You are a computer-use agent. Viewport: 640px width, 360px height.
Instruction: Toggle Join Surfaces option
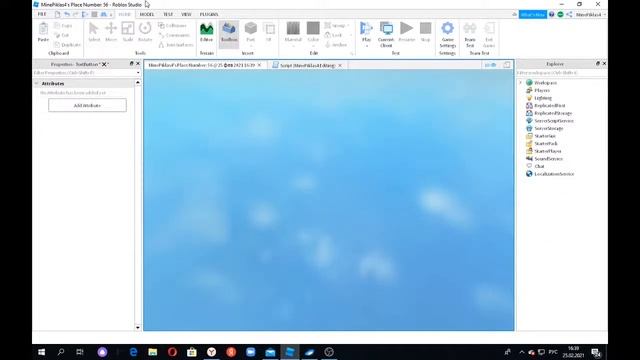pos(176,44)
